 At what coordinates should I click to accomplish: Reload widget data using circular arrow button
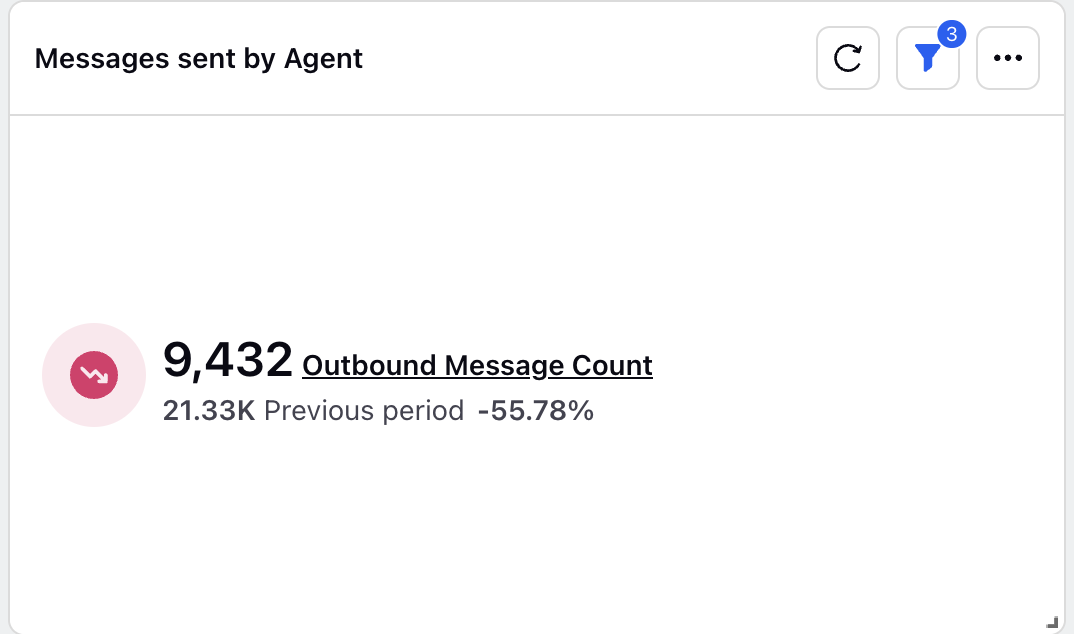pos(847,58)
